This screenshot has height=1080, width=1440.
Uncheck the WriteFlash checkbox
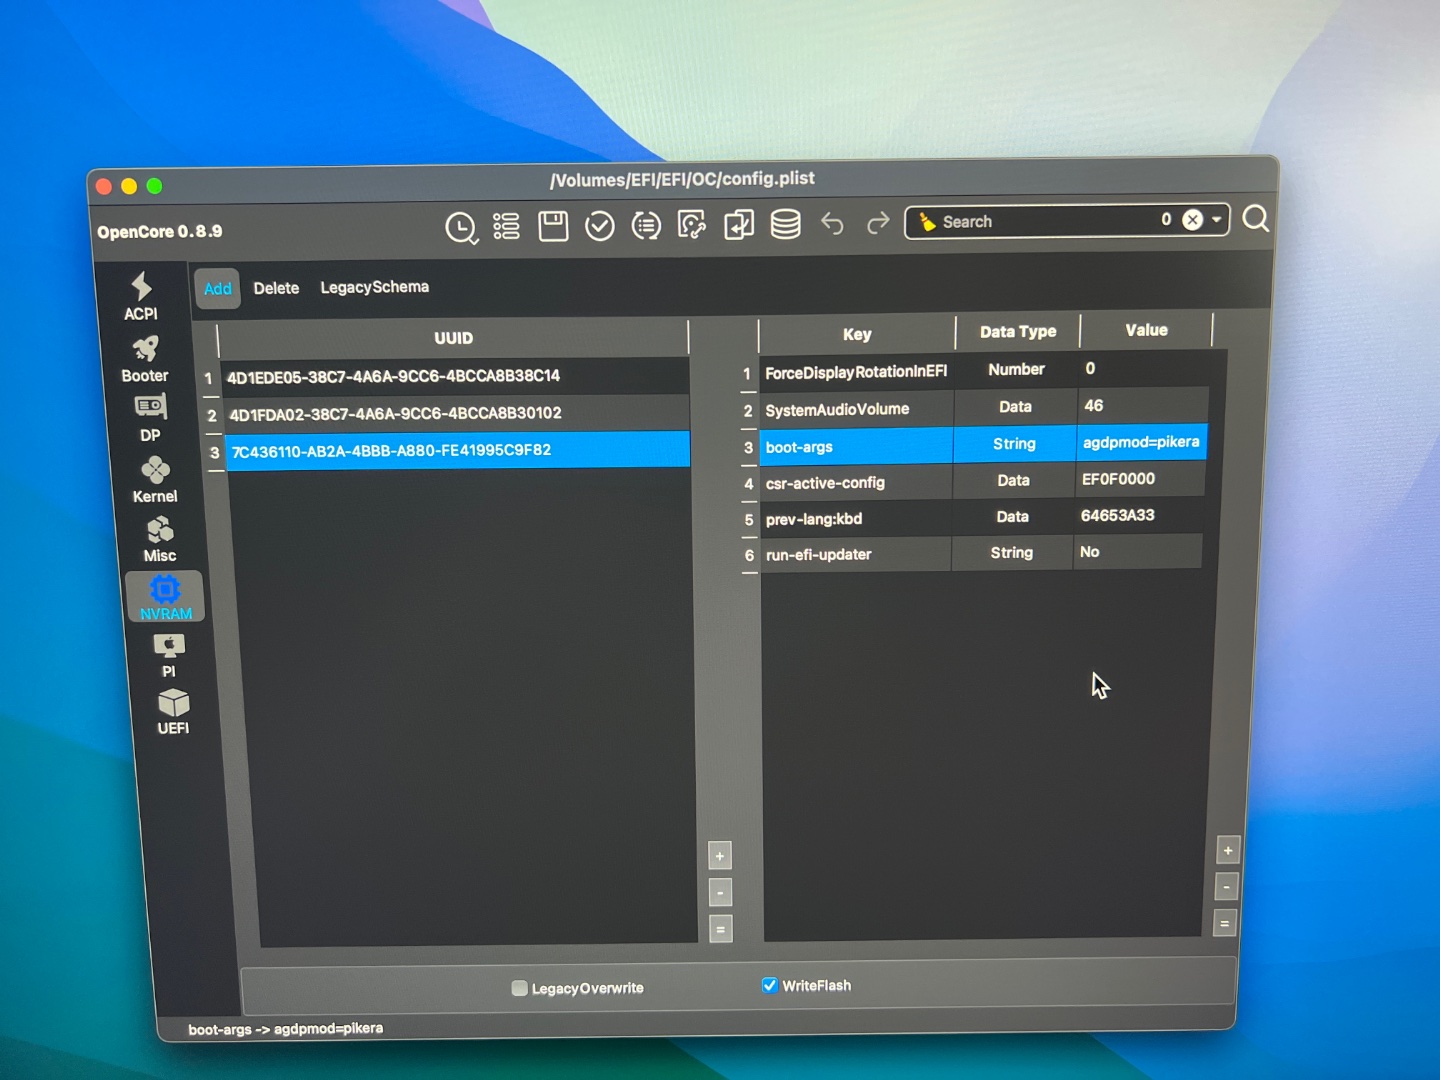tap(769, 985)
